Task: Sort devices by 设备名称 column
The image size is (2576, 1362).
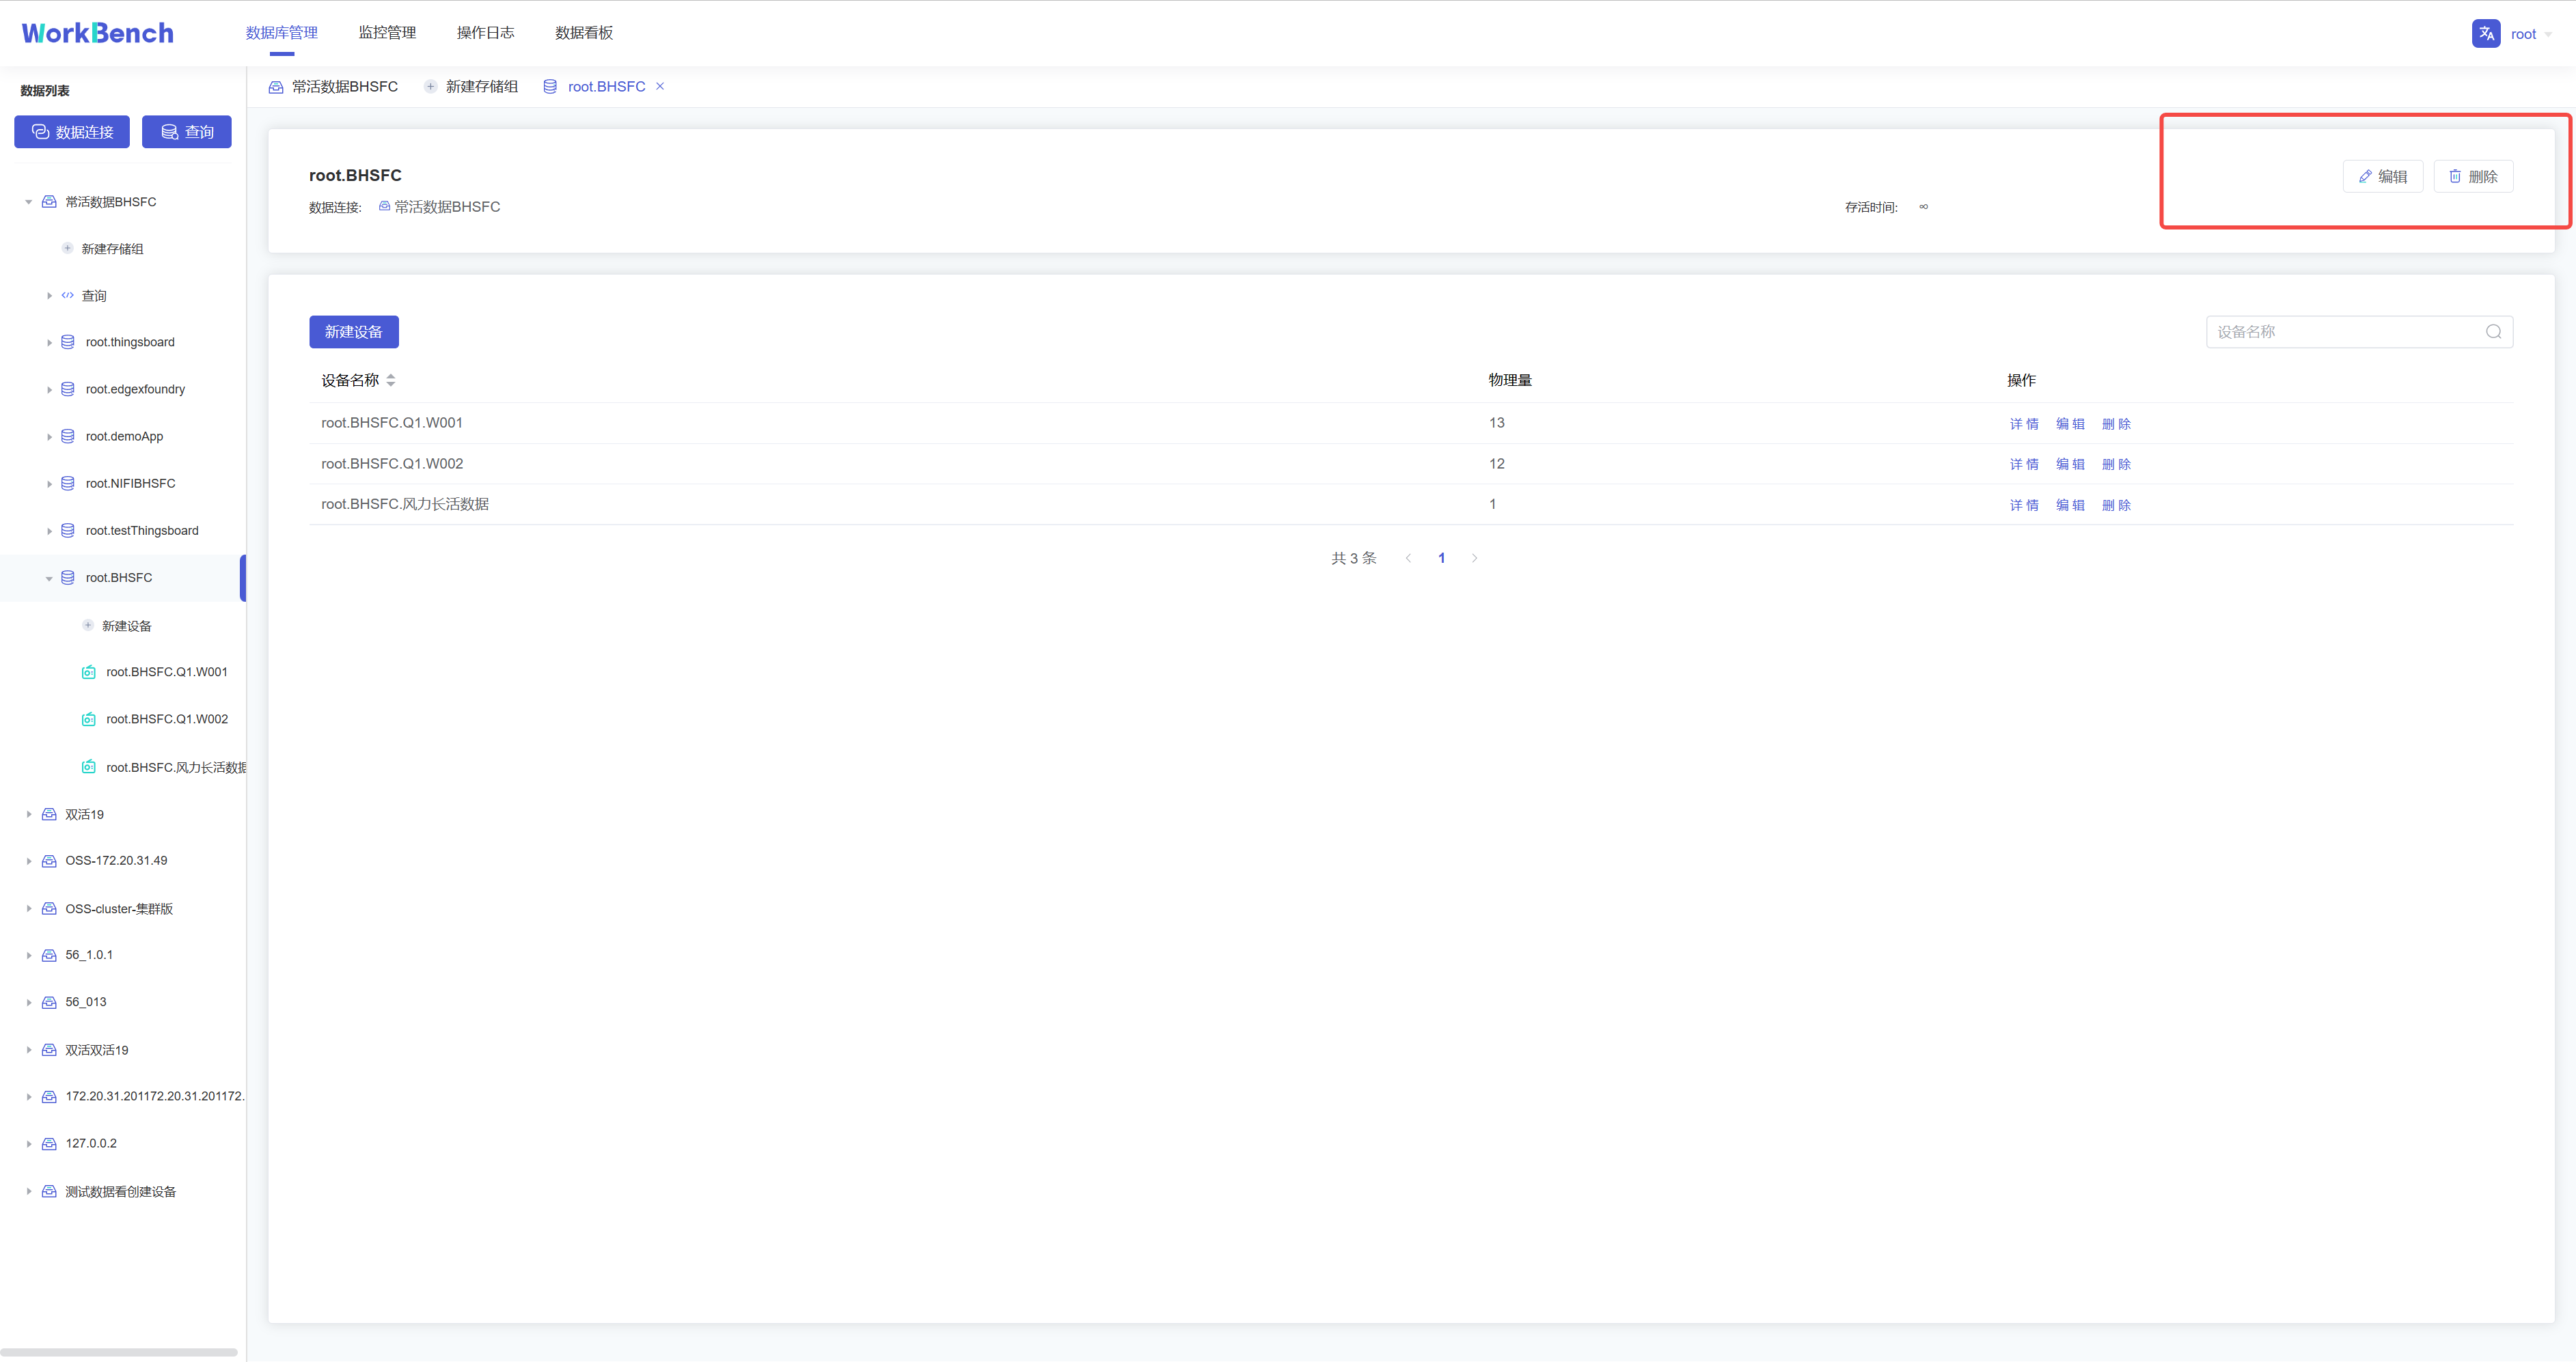Action: (x=390, y=380)
